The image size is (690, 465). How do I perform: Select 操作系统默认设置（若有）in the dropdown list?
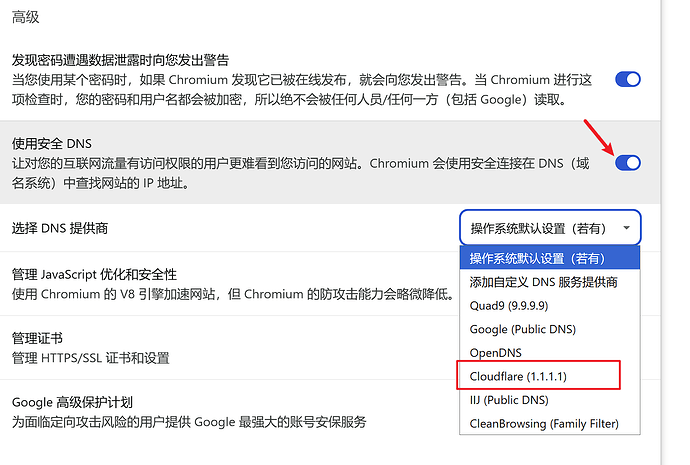tap(550, 258)
